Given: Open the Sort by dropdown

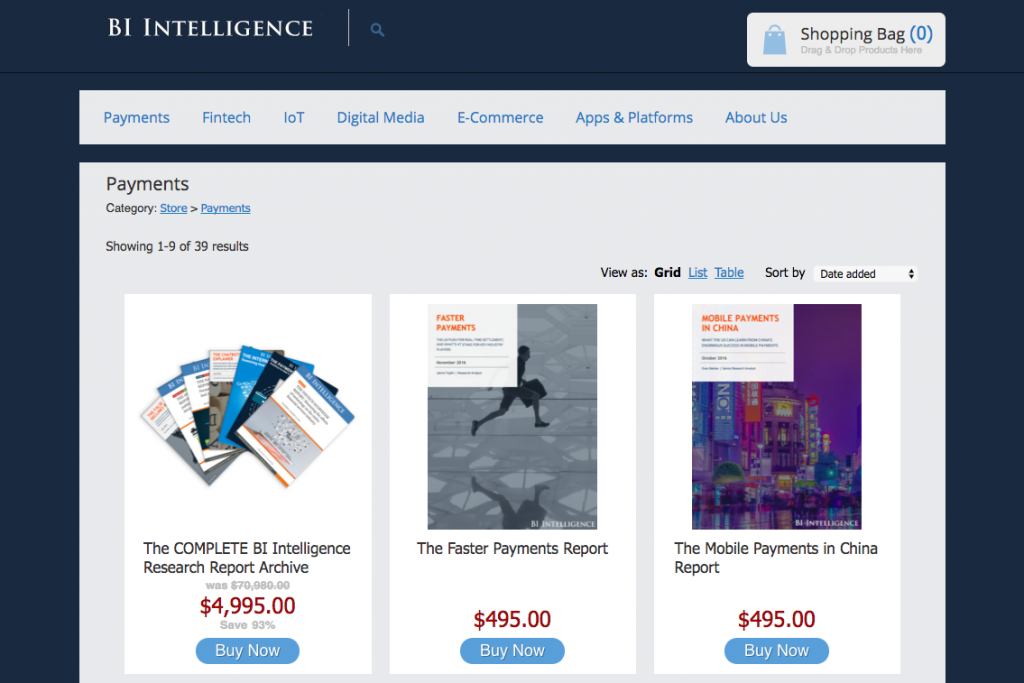Looking at the screenshot, I should click(x=864, y=272).
